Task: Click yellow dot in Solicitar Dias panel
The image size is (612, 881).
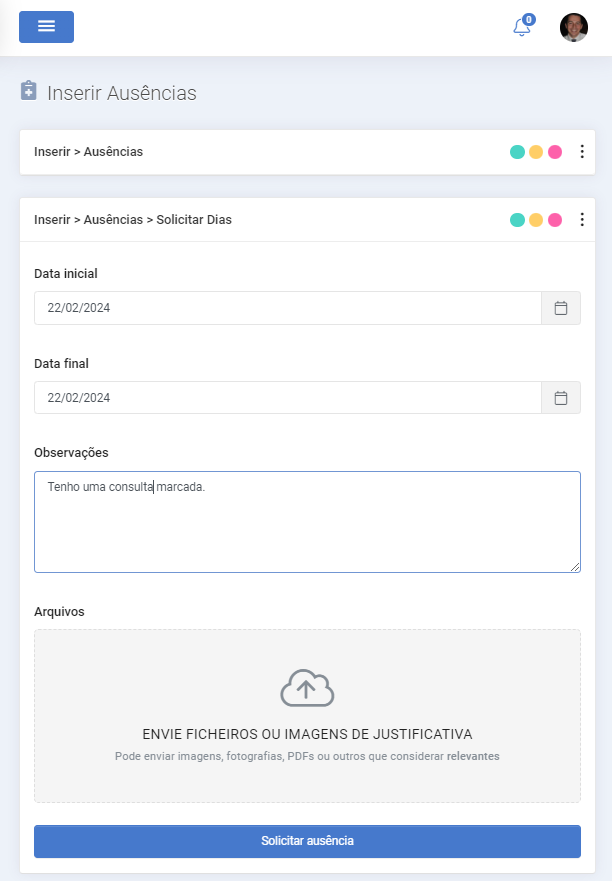Action: point(536,220)
